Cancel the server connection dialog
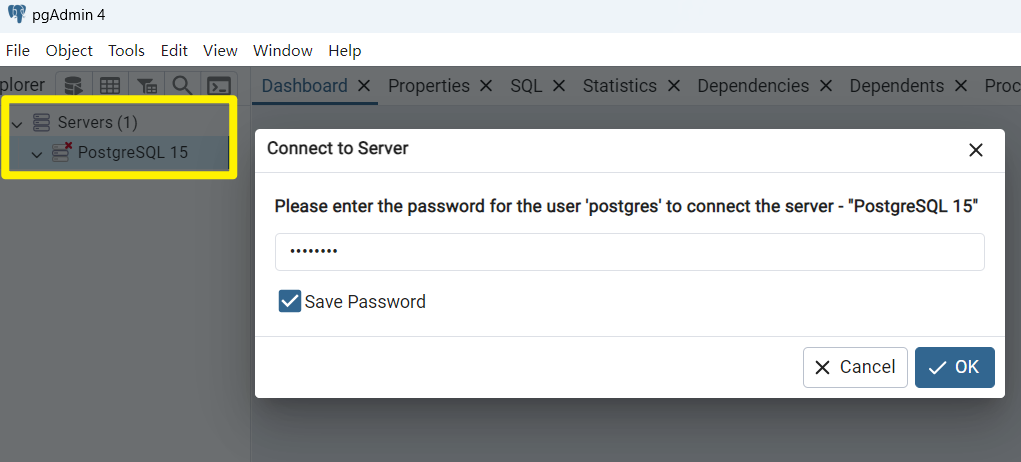This screenshot has height=462, width=1021. pyautogui.click(x=855, y=367)
